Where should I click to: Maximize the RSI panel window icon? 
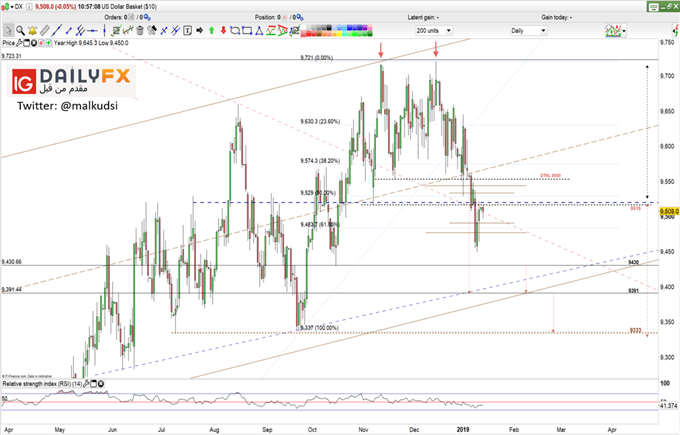click(94, 384)
